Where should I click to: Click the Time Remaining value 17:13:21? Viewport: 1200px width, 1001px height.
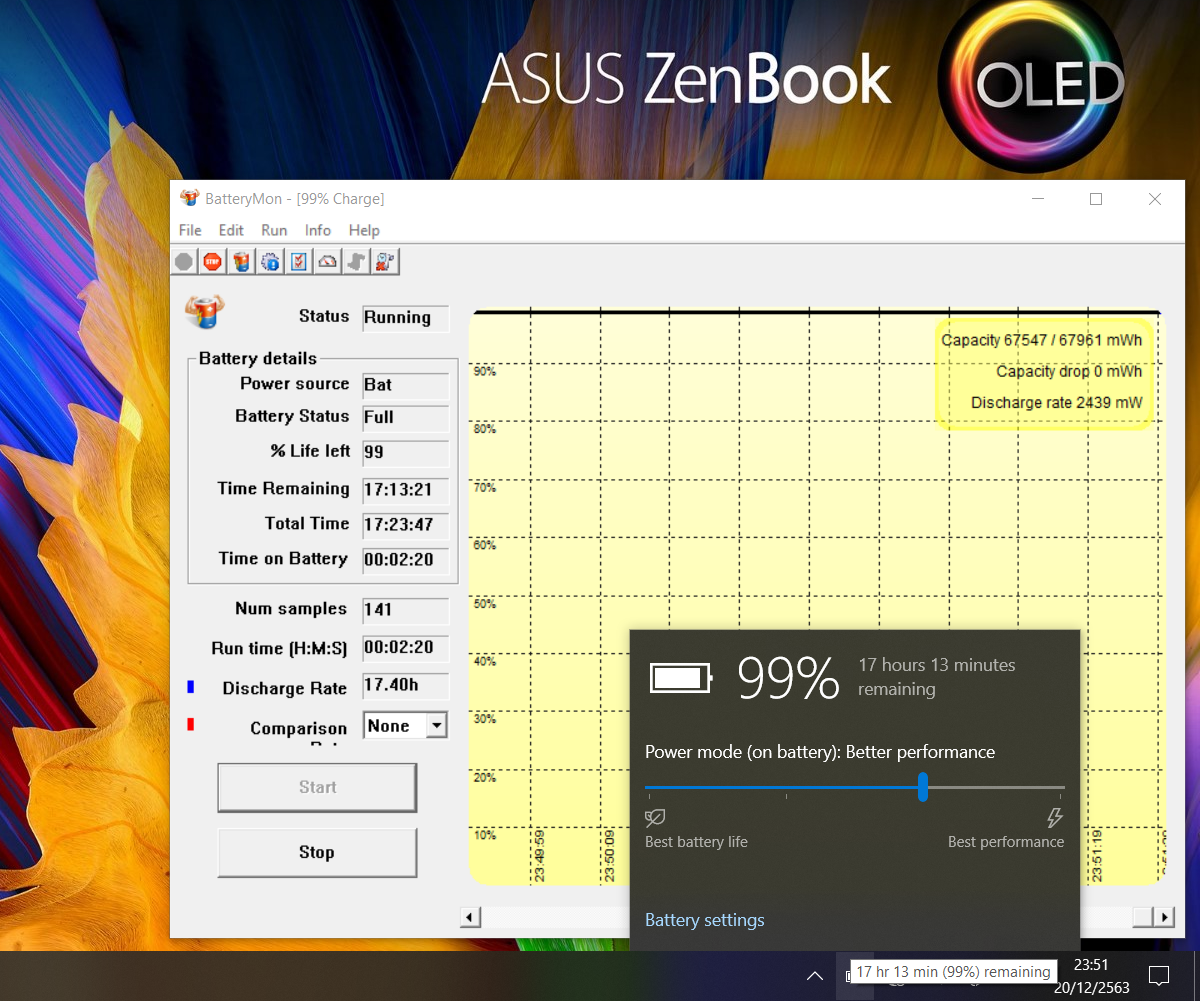pyautogui.click(x=405, y=490)
